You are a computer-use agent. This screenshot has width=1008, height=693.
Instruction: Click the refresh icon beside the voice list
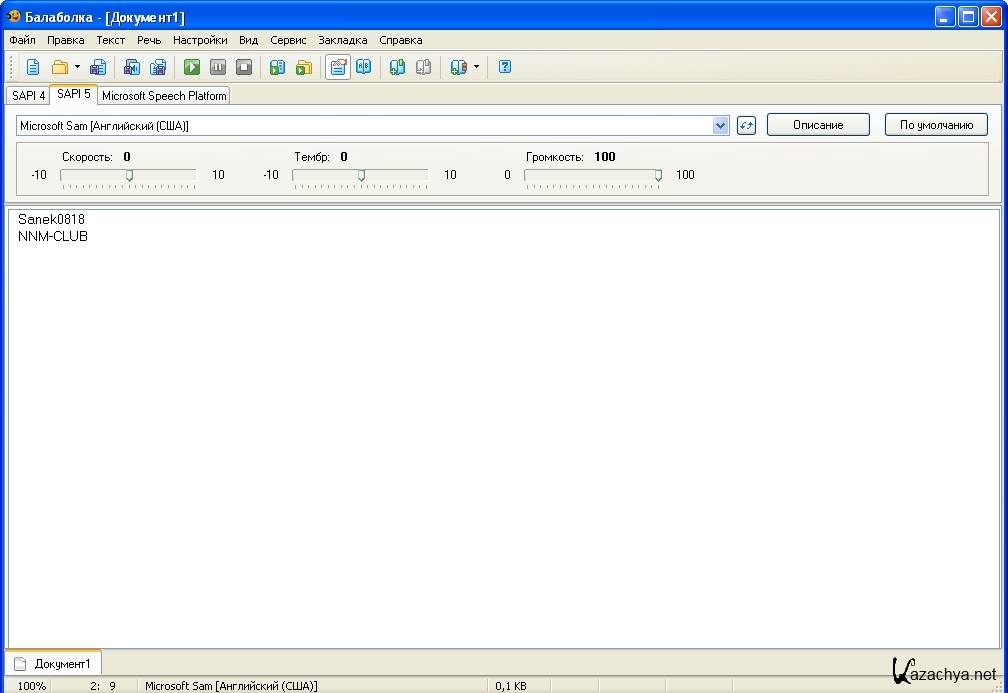pos(746,125)
